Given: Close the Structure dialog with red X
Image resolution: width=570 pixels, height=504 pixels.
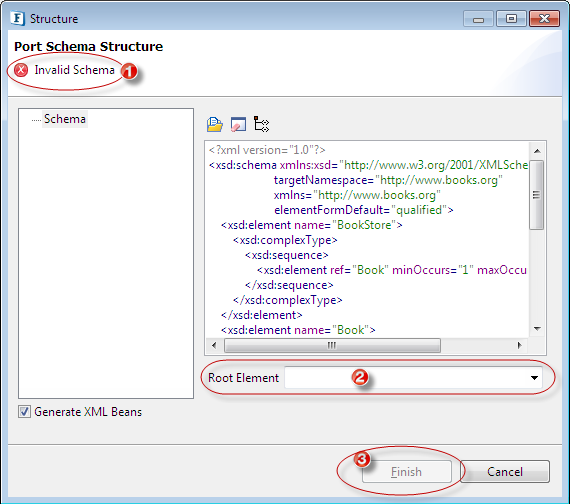Looking at the screenshot, I should coord(544,19).
